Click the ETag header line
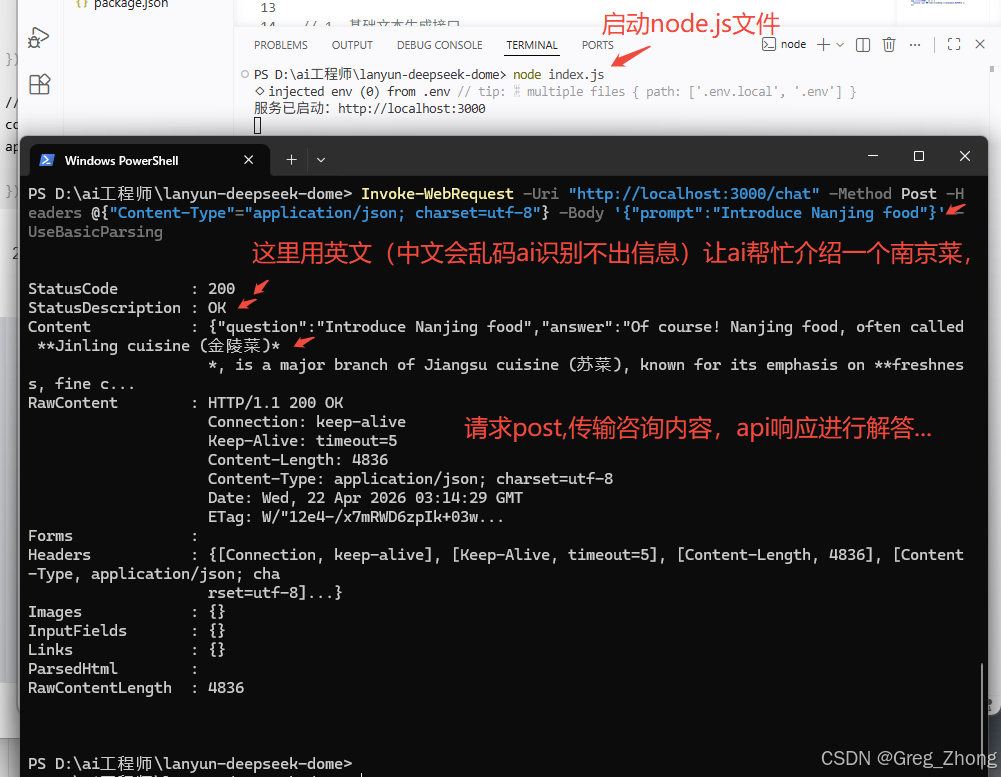 (x=356, y=517)
